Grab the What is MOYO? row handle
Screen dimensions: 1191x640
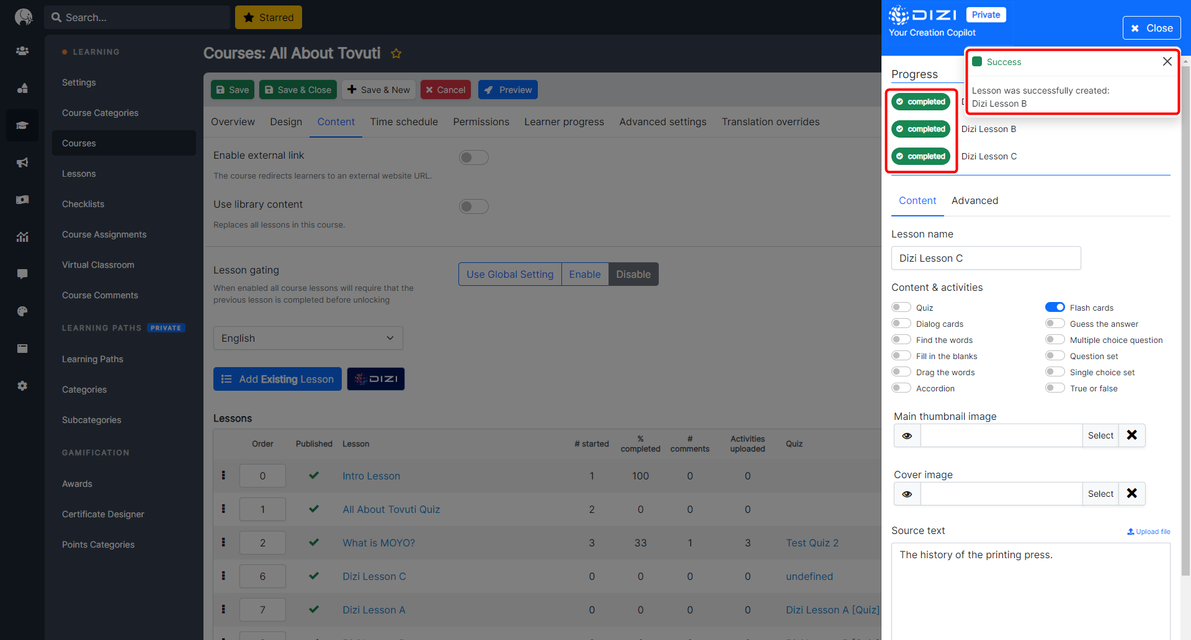[x=223, y=542]
